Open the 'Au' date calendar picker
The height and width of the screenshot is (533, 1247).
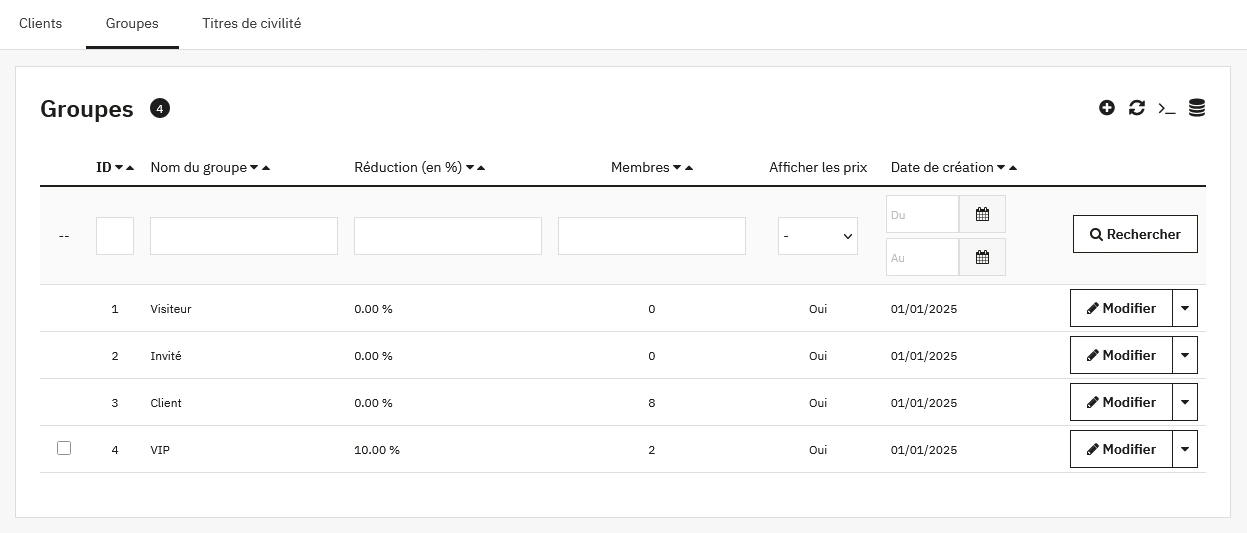click(x=982, y=257)
